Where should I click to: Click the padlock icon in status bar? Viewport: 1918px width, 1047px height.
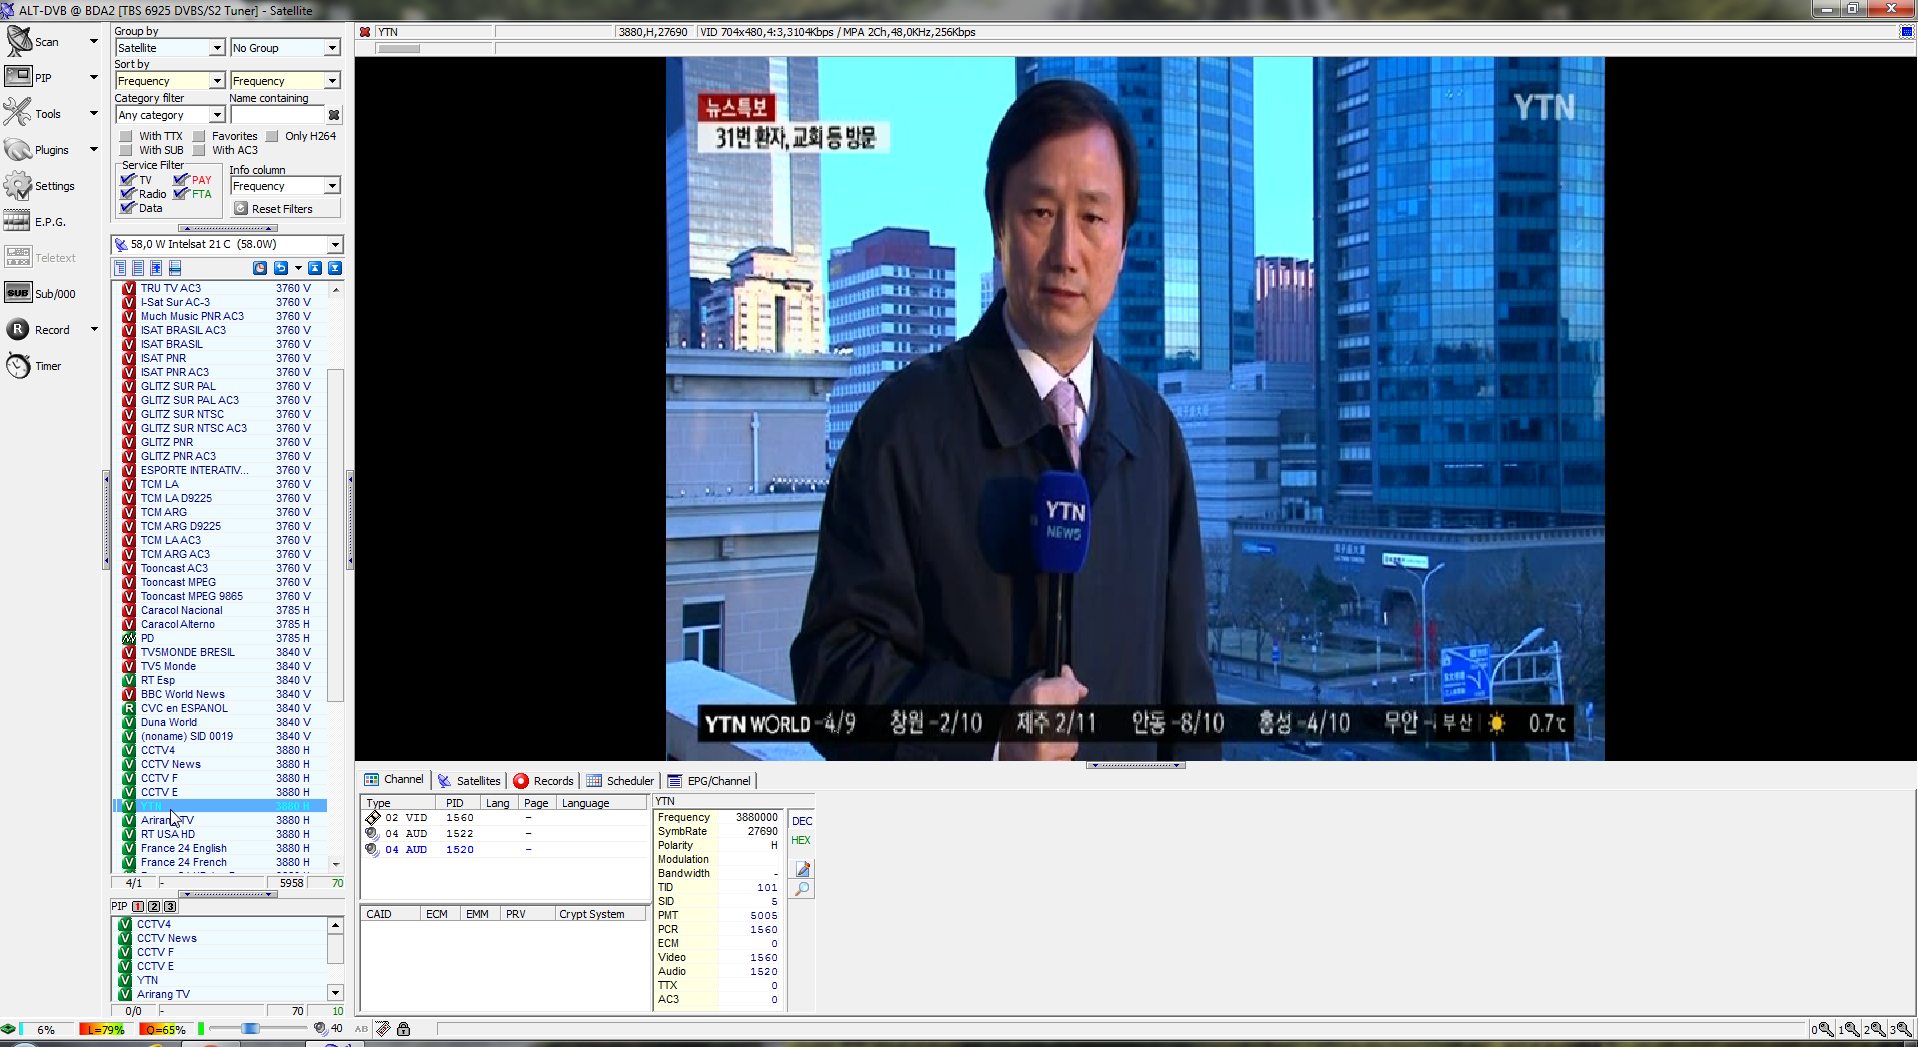point(403,1028)
